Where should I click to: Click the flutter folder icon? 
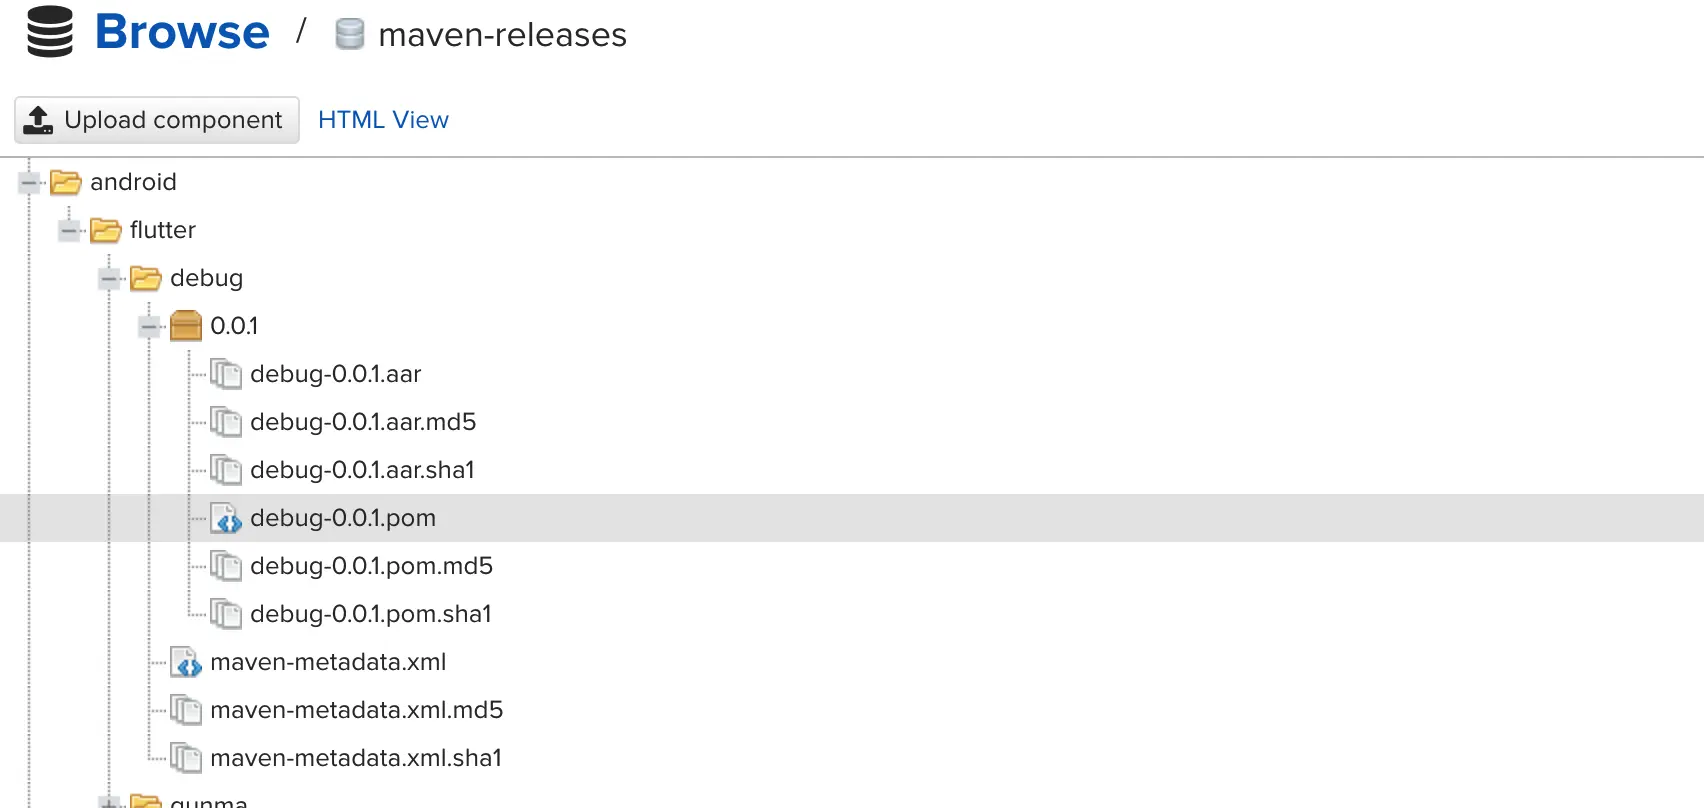click(106, 230)
